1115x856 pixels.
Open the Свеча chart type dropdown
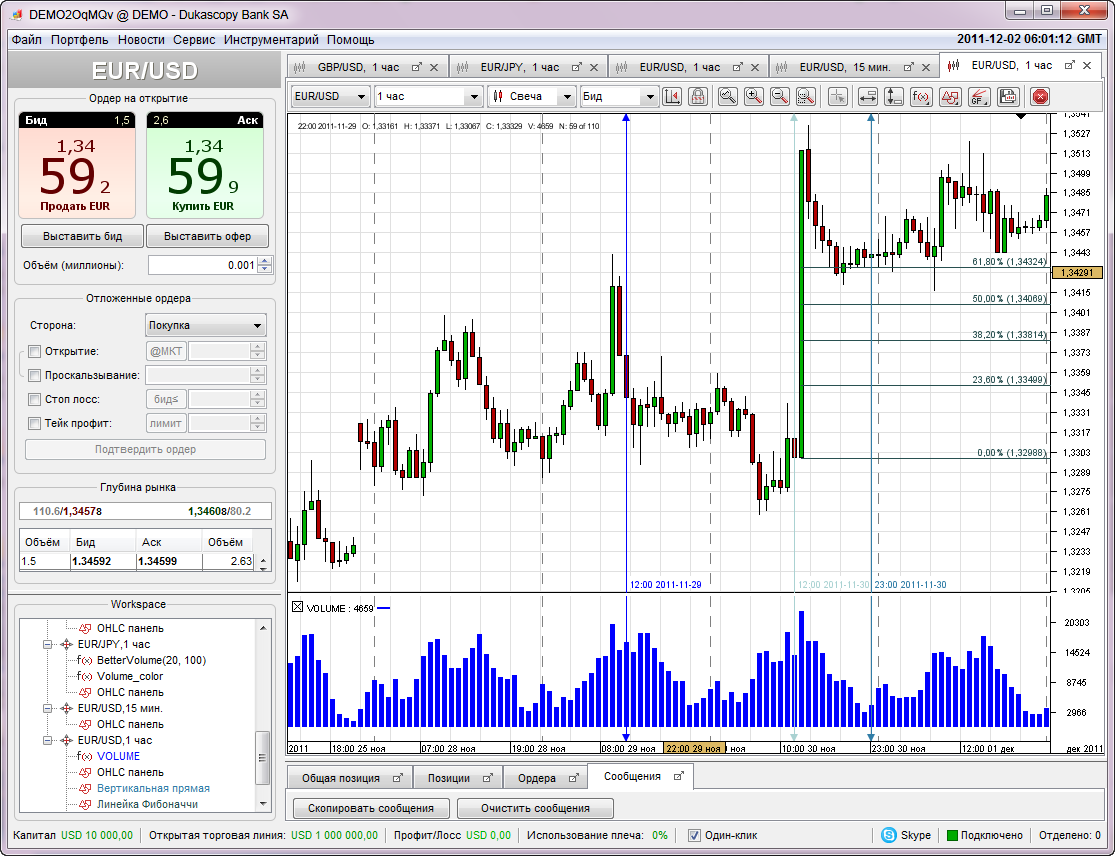[532, 97]
